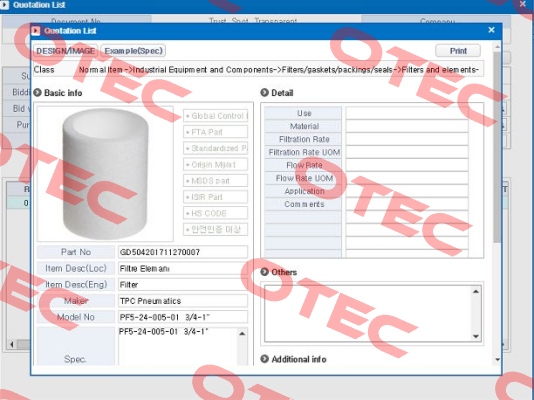Open the DESIGN/IMAGE tab
Viewport: 534px width, 400px height.
[x=66, y=51]
